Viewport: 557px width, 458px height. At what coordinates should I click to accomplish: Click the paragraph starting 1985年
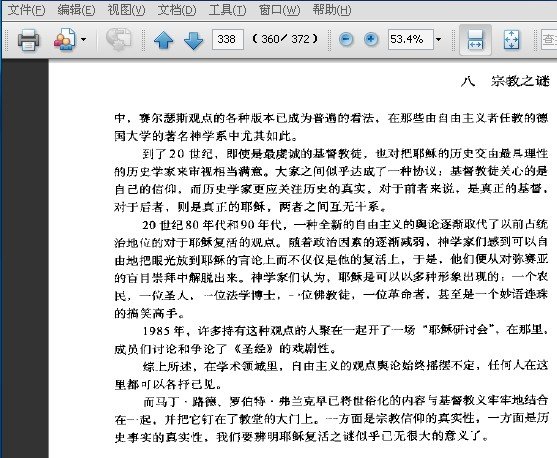click(331, 339)
